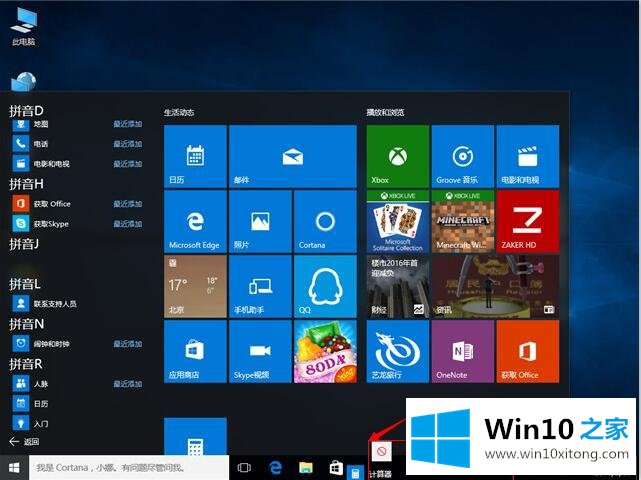641x480 pixels.
Task: Click 返回 back in app list
Action: [25, 442]
